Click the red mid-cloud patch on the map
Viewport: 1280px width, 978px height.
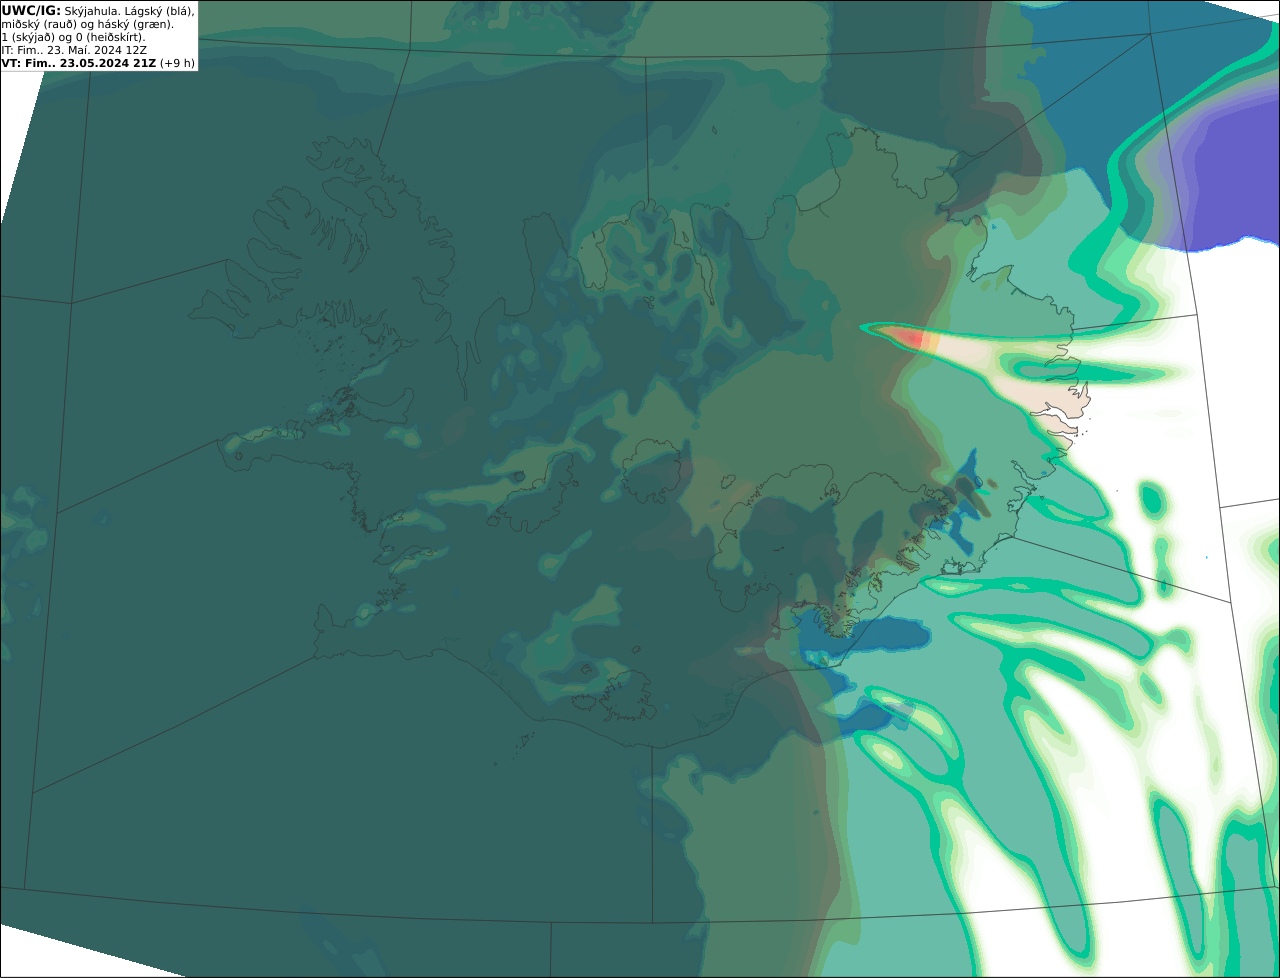(909, 337)
